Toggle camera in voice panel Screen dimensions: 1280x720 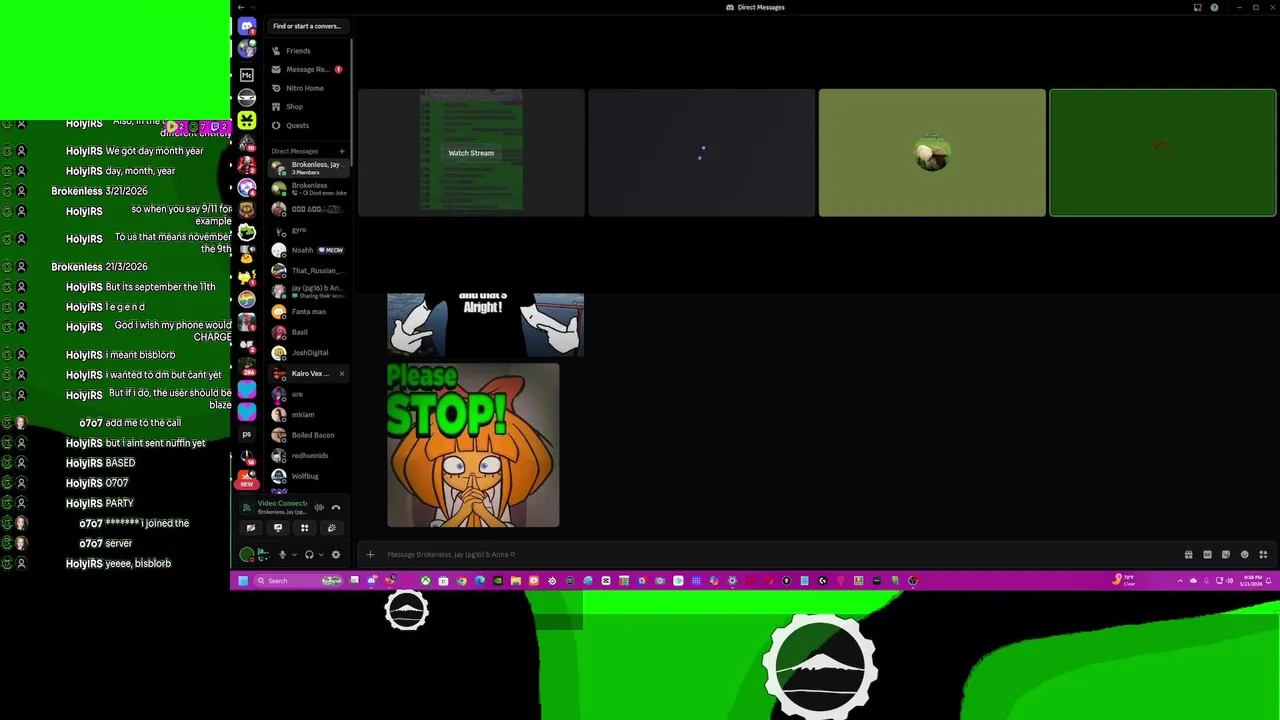point(251,528)
